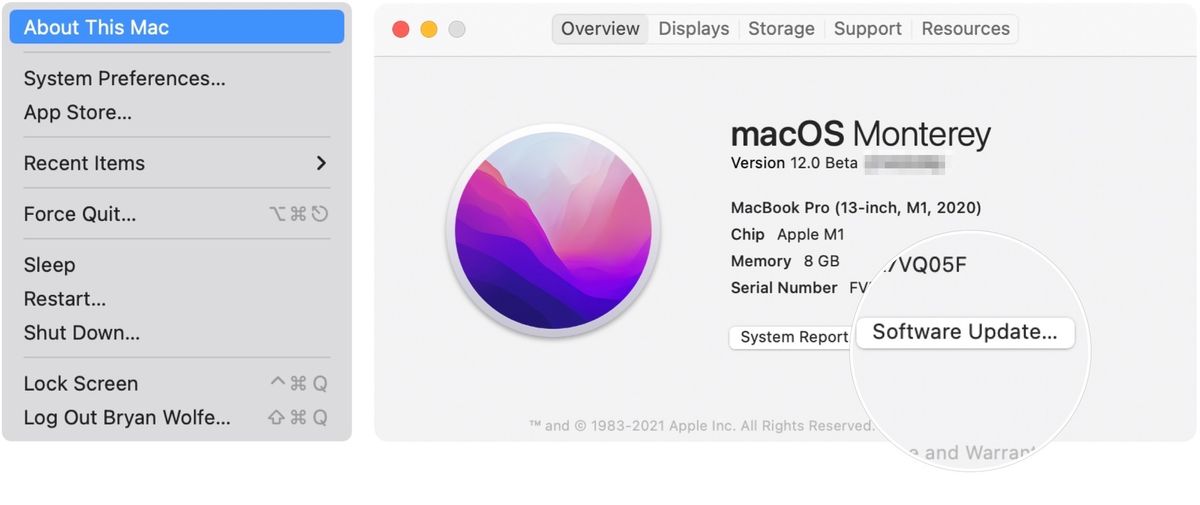Click the macOS Monterey logo image
1200x505 pixels.
coord(553,233)
